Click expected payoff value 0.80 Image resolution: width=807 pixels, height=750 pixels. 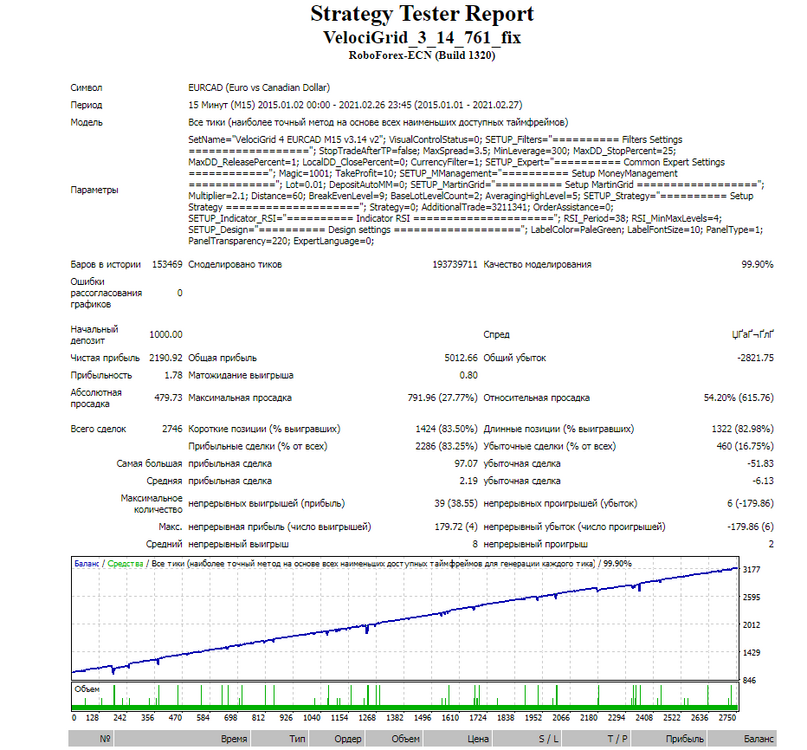pyautogui.click(x=468, y=375)
